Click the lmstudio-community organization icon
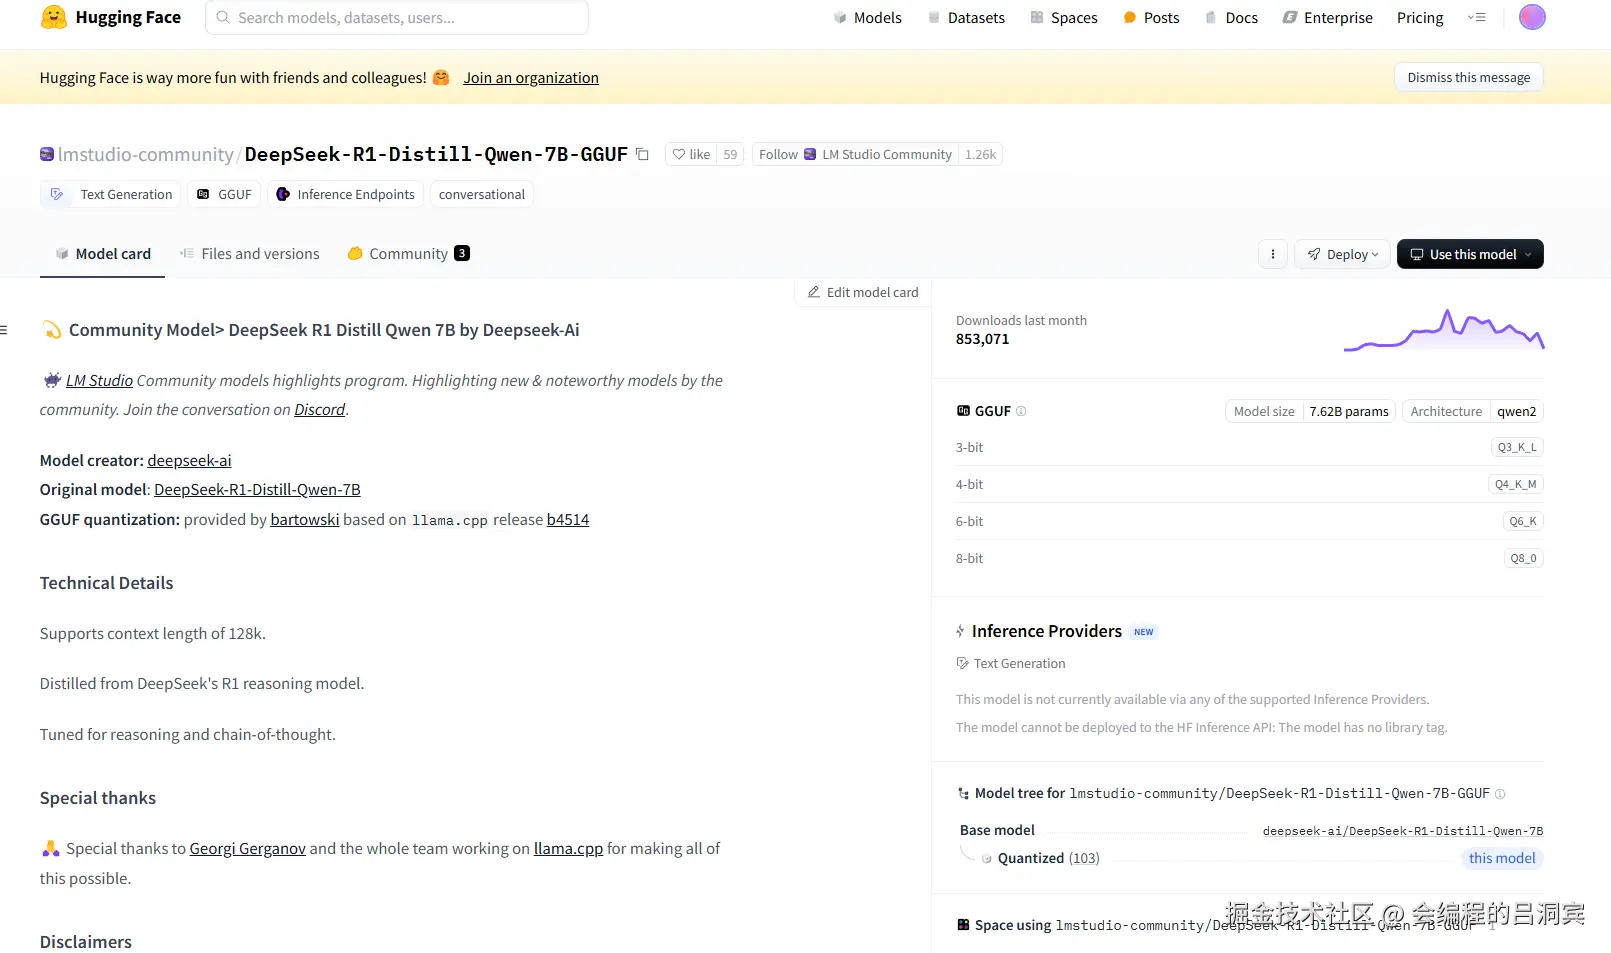The image size is (1611, 953). point(47,154)
